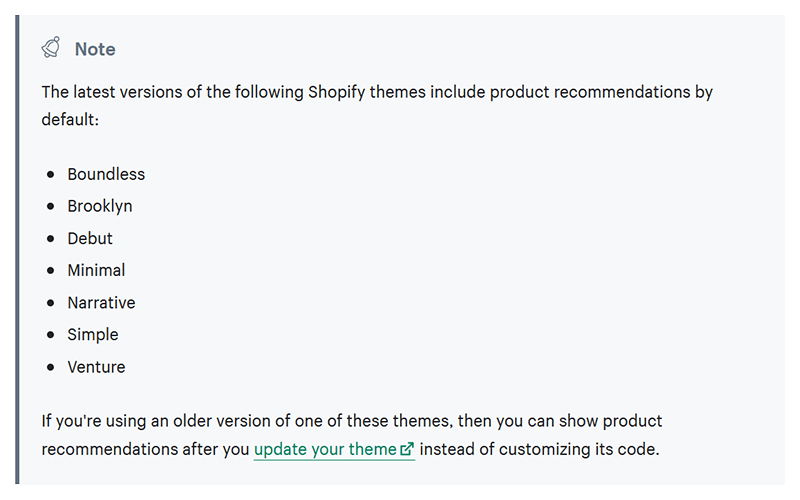Click the external link icon after update your theme
This screenshot has width=800, height=500.
click(x=407, y=450)
